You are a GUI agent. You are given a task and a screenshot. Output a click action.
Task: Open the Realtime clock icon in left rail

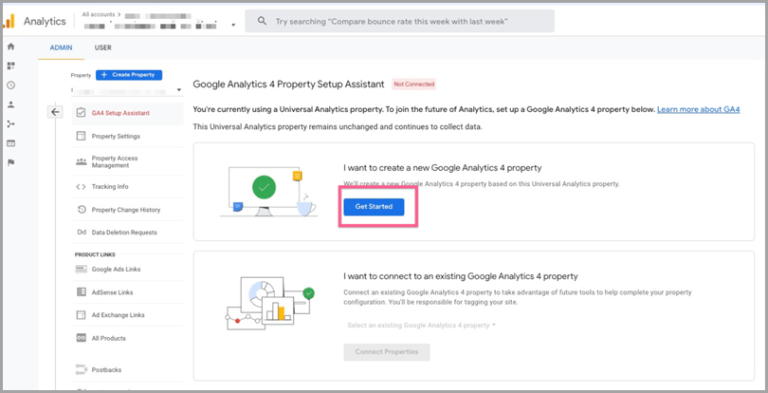[11, 85]
